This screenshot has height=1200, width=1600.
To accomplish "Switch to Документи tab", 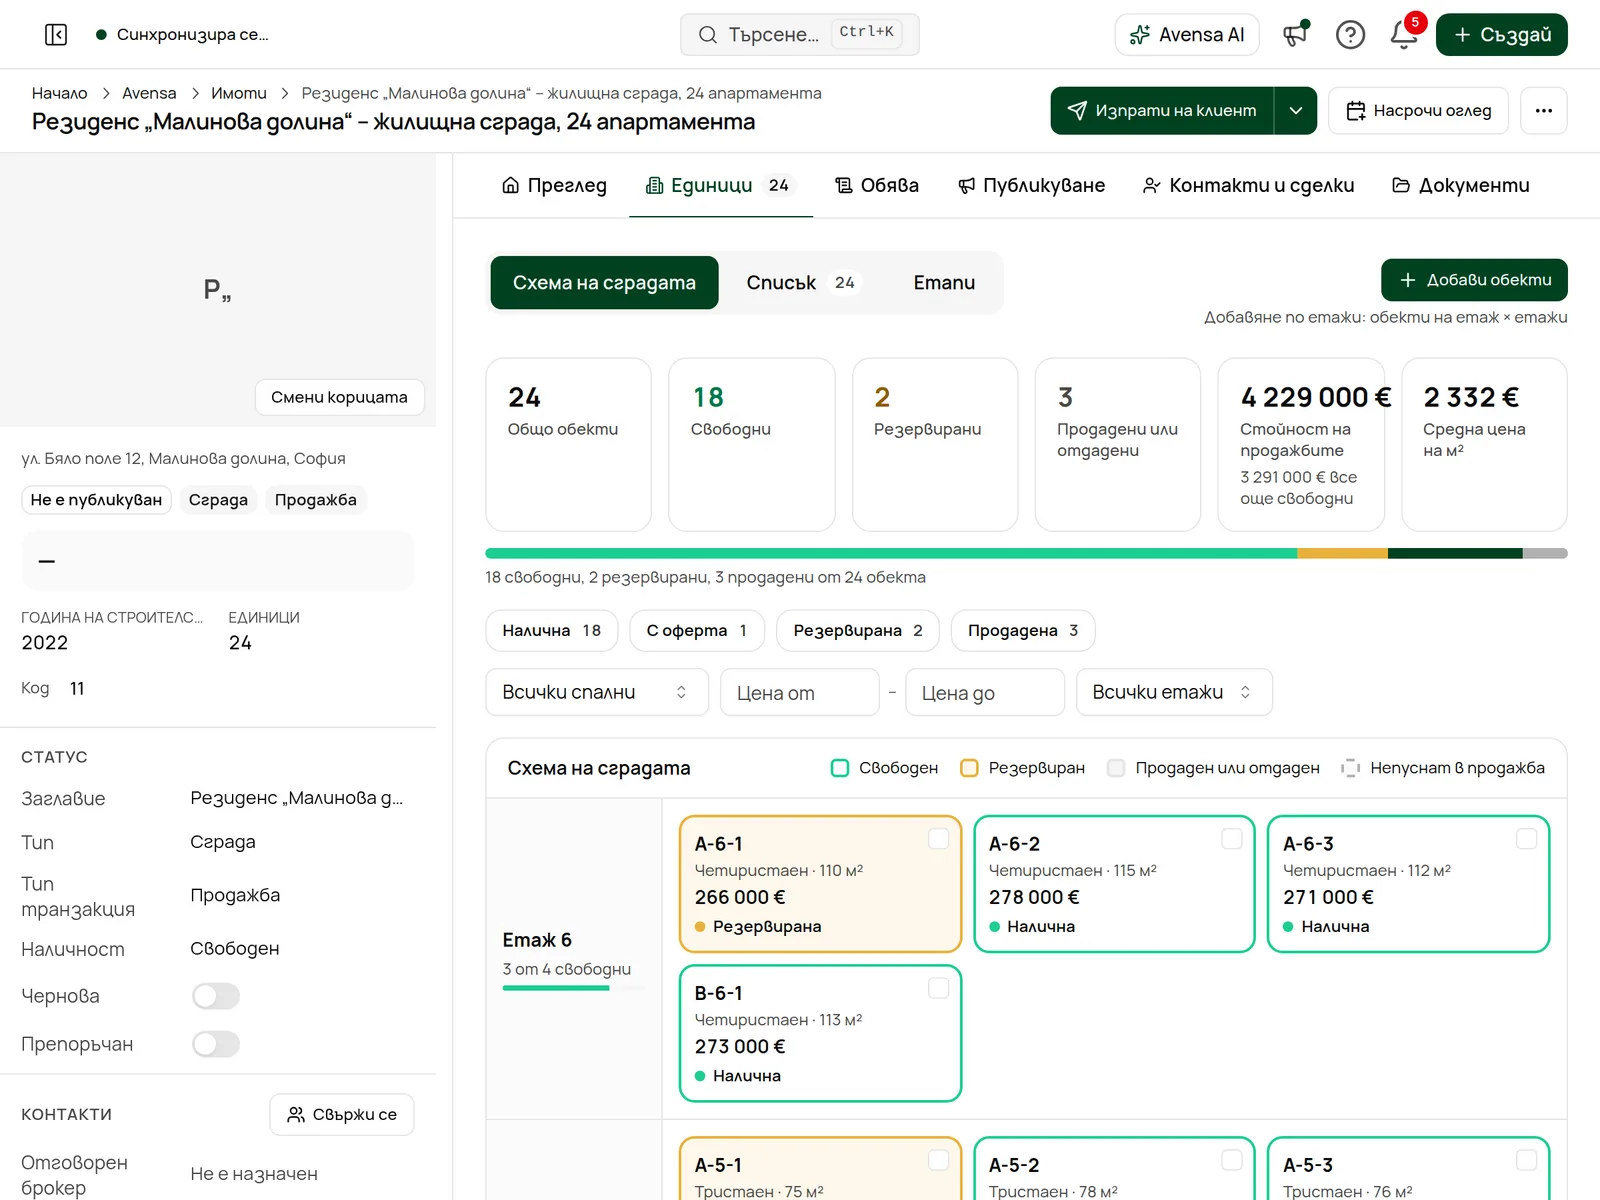I will pyautogui.click(x=1460, y=185).
